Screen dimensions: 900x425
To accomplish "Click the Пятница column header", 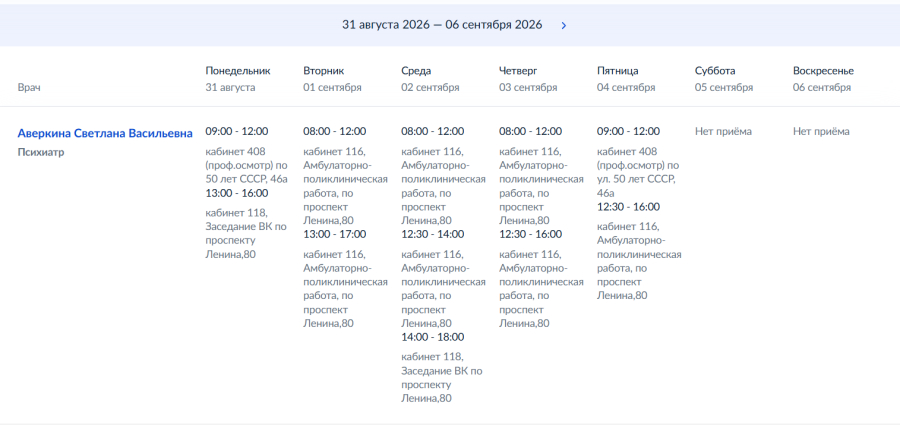I will coord(618,71).
